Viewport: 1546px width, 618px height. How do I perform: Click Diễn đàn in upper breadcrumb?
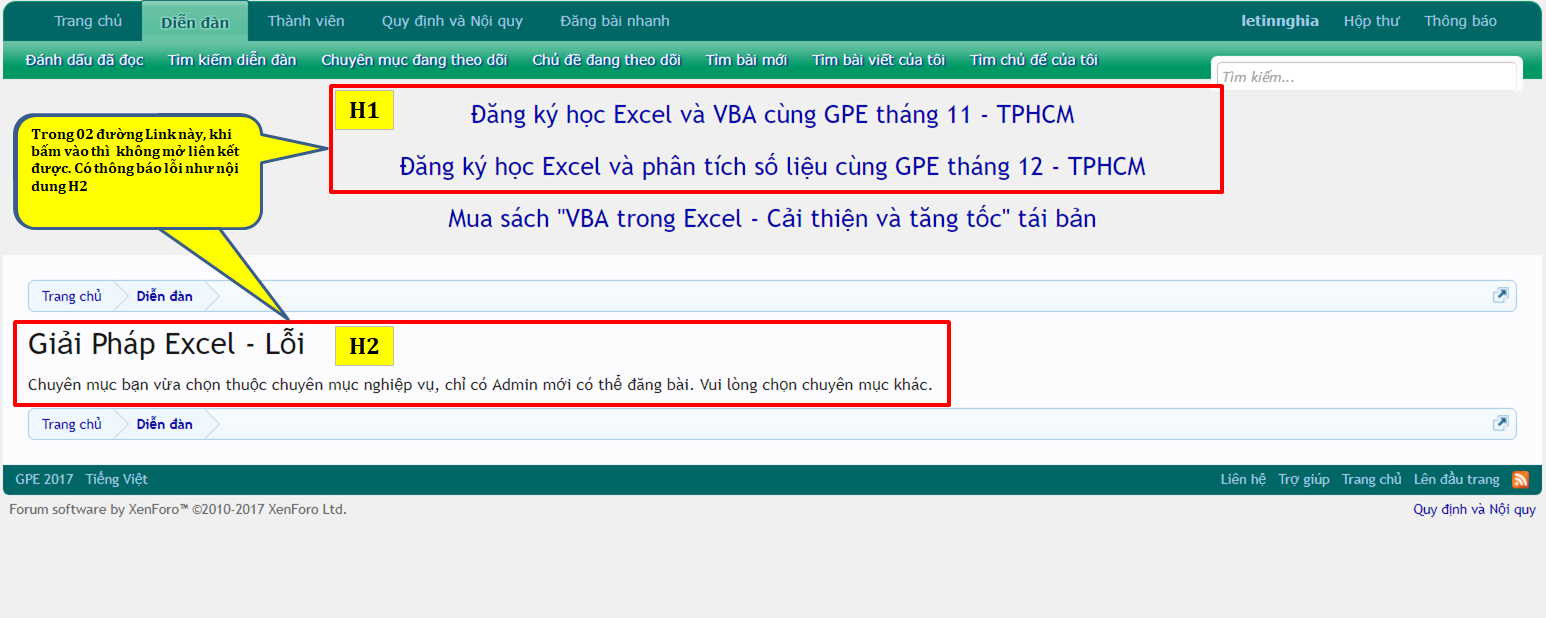pos(165,296)
